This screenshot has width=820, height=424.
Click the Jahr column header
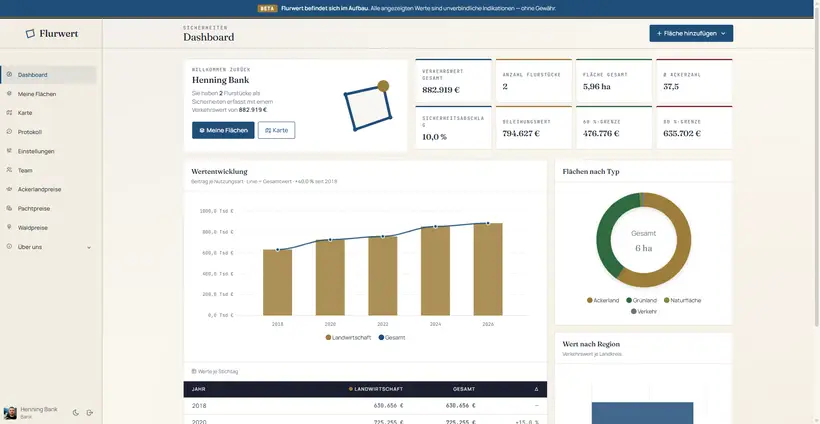click(199, 389)
